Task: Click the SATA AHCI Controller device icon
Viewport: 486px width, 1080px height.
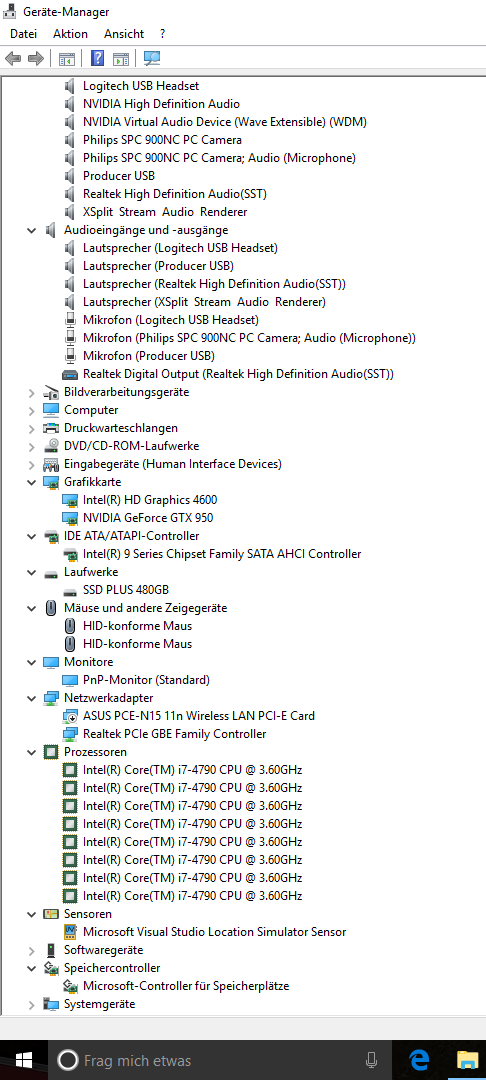Action: pyautogui.click(x=70, y=554)
